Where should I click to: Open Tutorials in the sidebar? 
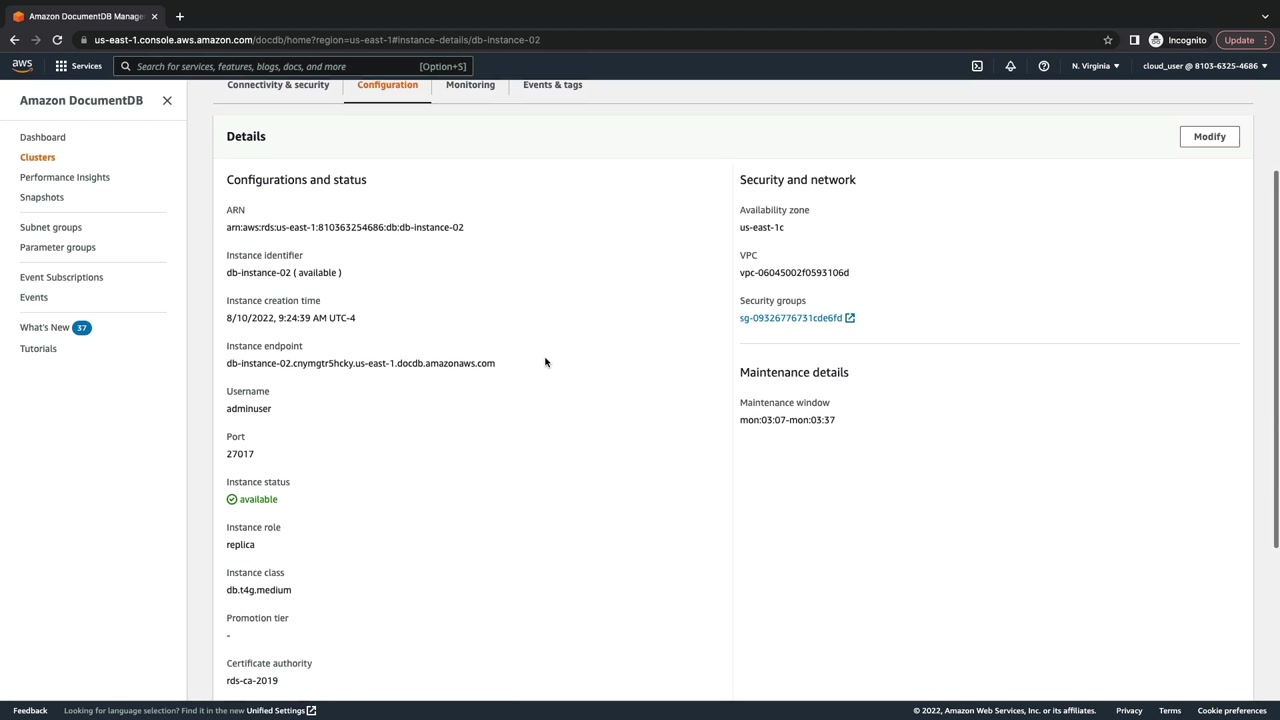click(38, 349)
